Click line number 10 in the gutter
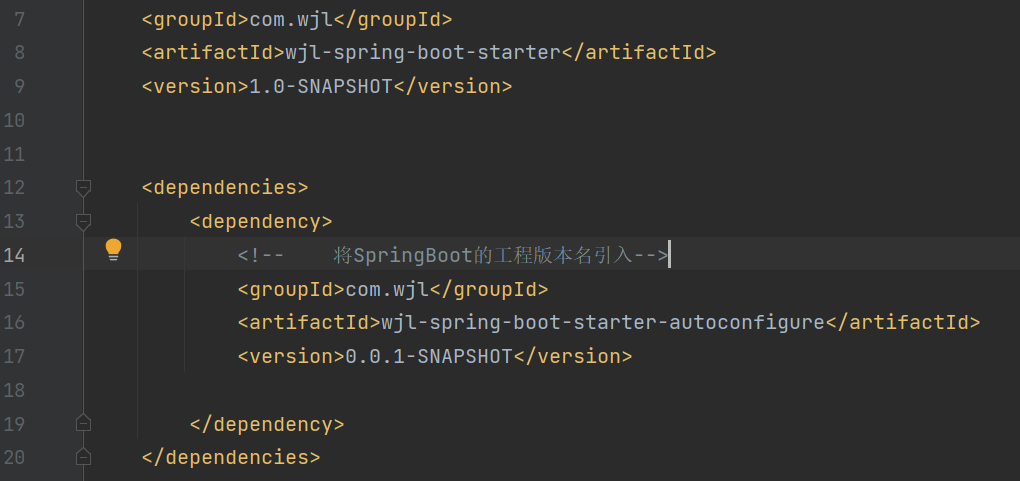Viewport: 1020px width, 481px height. [x=14, y=120]
